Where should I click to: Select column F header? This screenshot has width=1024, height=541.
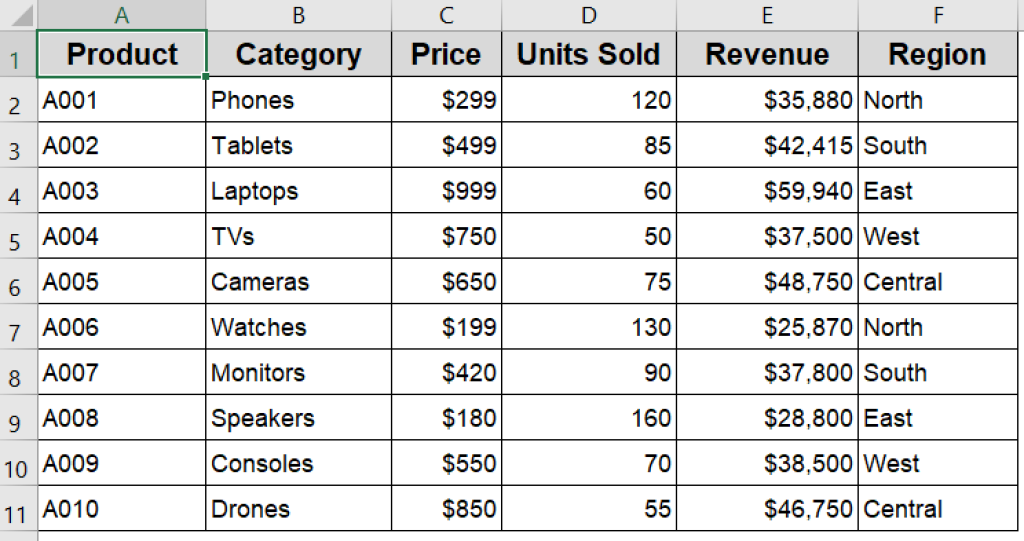tap(937, 15)
